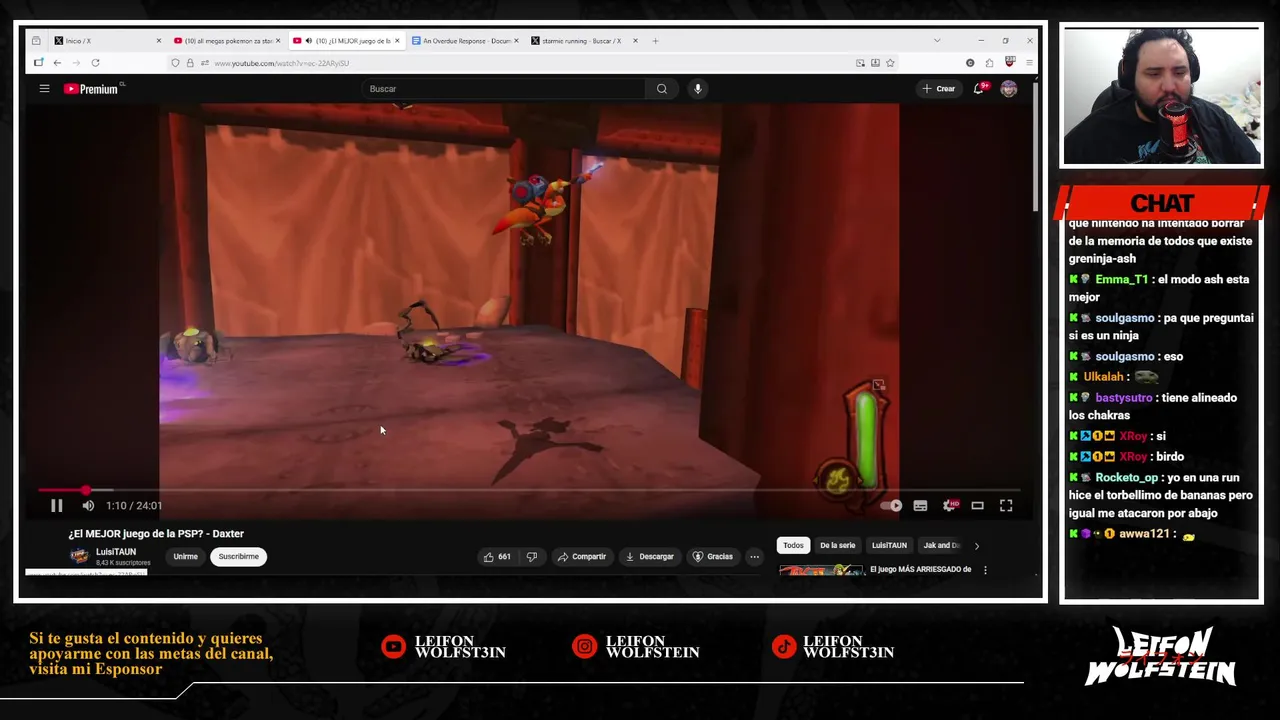Open the 'El juego MÁS ARRIESGADO' video thumbnail
The width and height of the screenshot is (1280, 720).
pos(821,571)
